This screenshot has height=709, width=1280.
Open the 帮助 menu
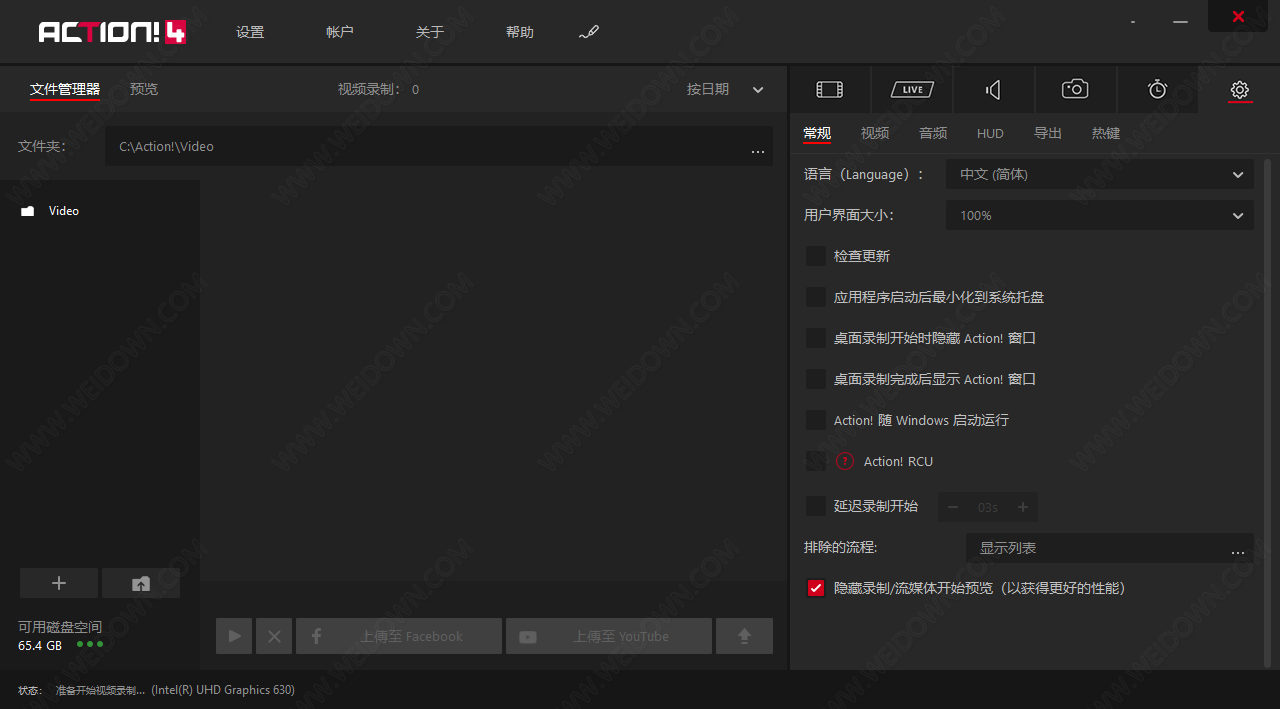[x=520, y=32]
